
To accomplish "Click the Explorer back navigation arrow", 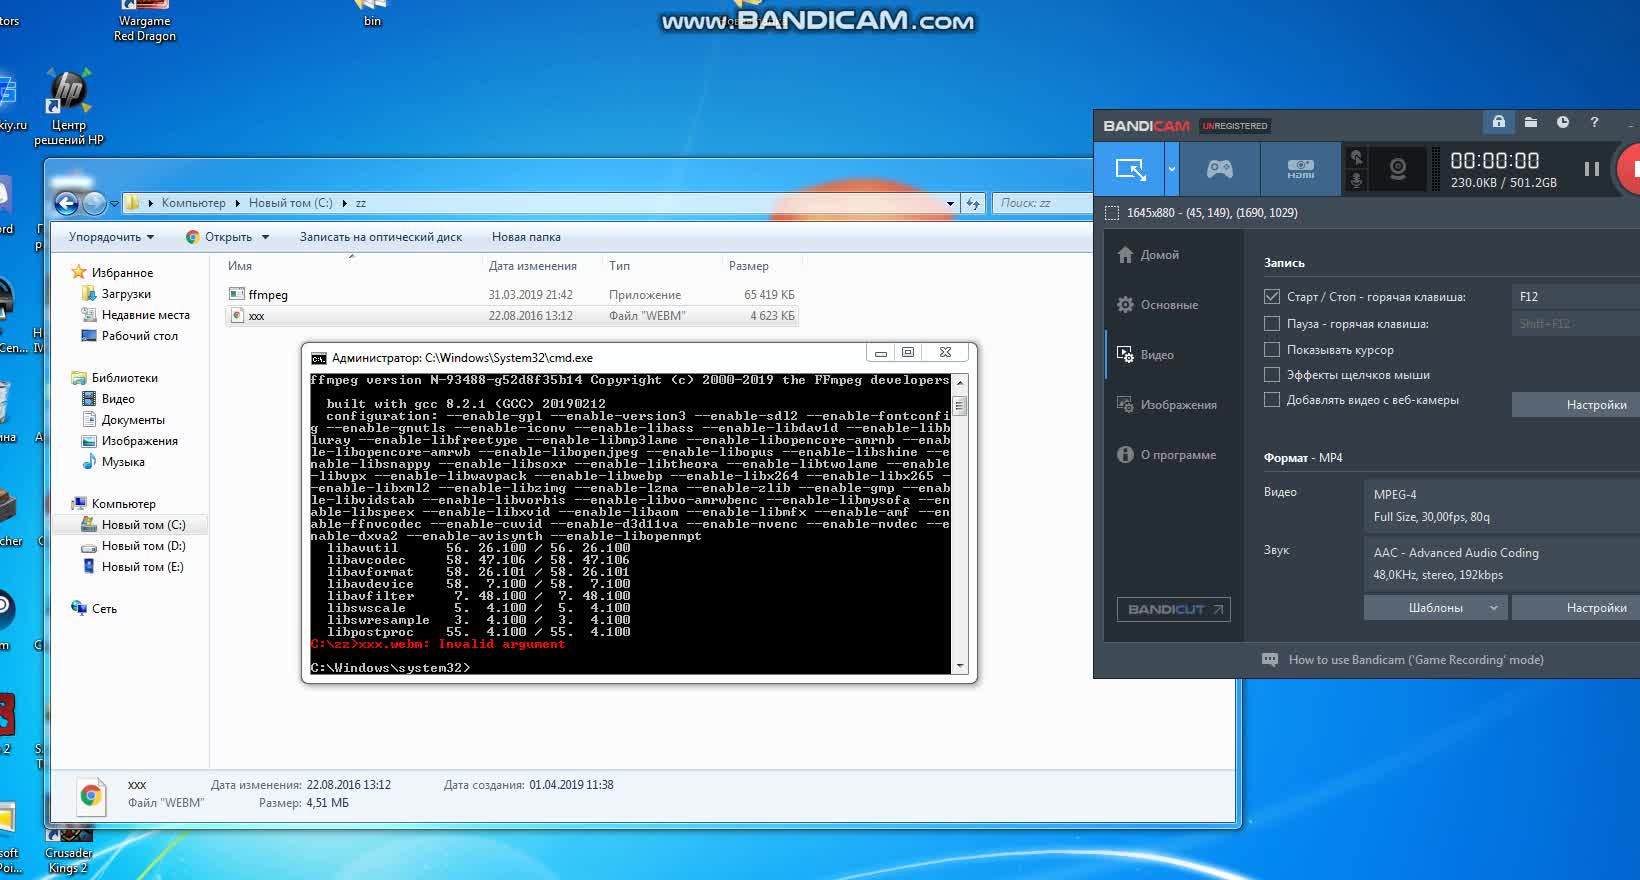I will (x=67, y=203).
